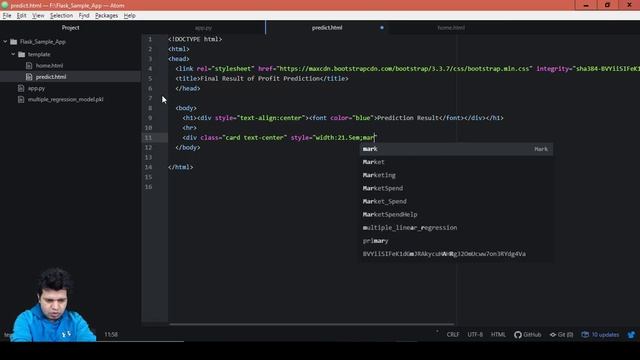Viewport: 640px width, 360px height.
Task: Choose 'mark' autocomplete suggestion
Action: tap(456, 149)
